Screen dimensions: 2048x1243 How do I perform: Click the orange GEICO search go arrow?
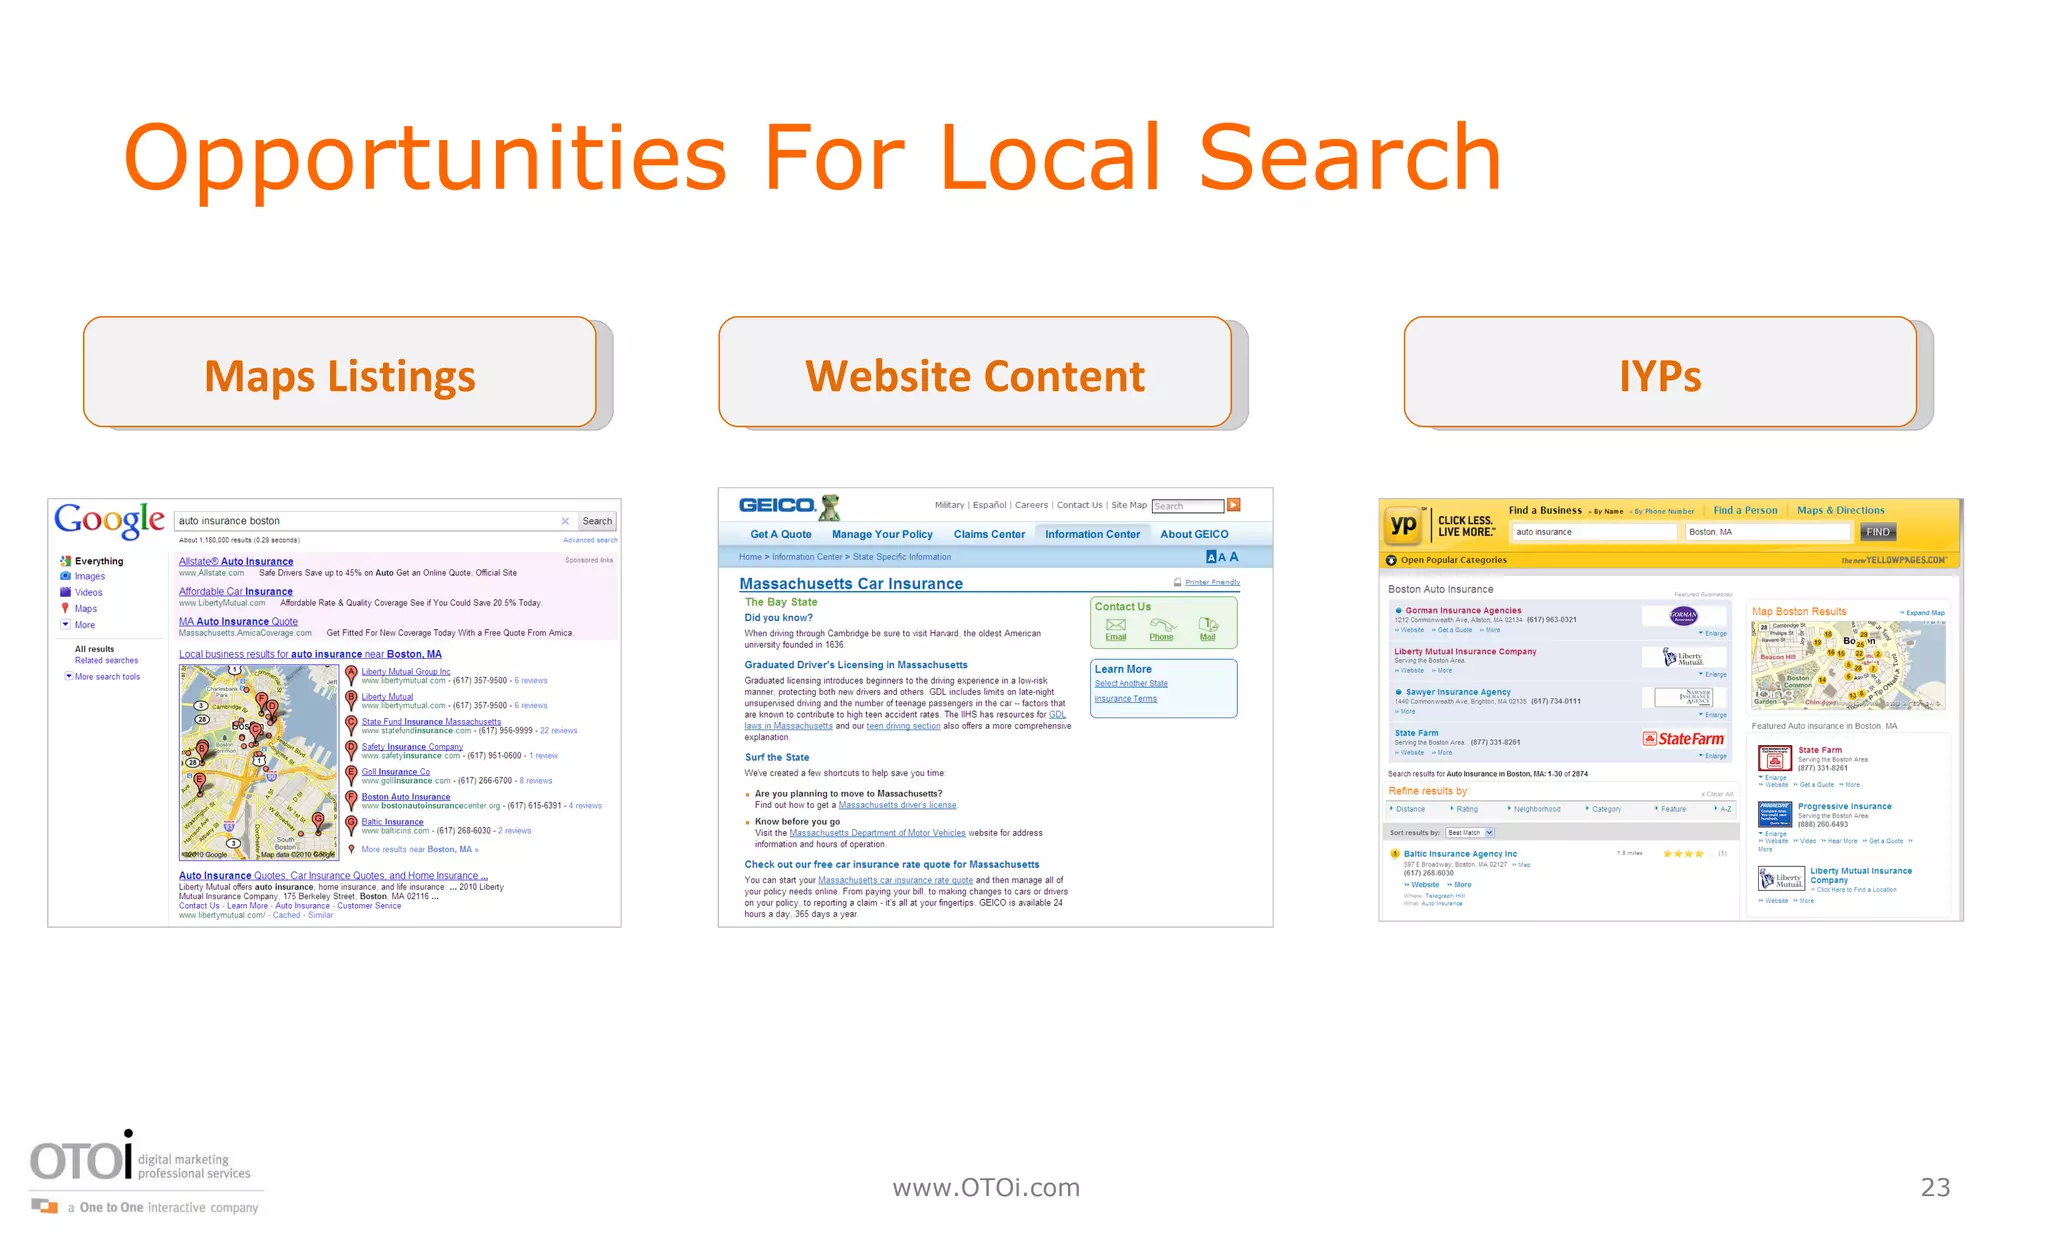click(x=1234, y=505)
